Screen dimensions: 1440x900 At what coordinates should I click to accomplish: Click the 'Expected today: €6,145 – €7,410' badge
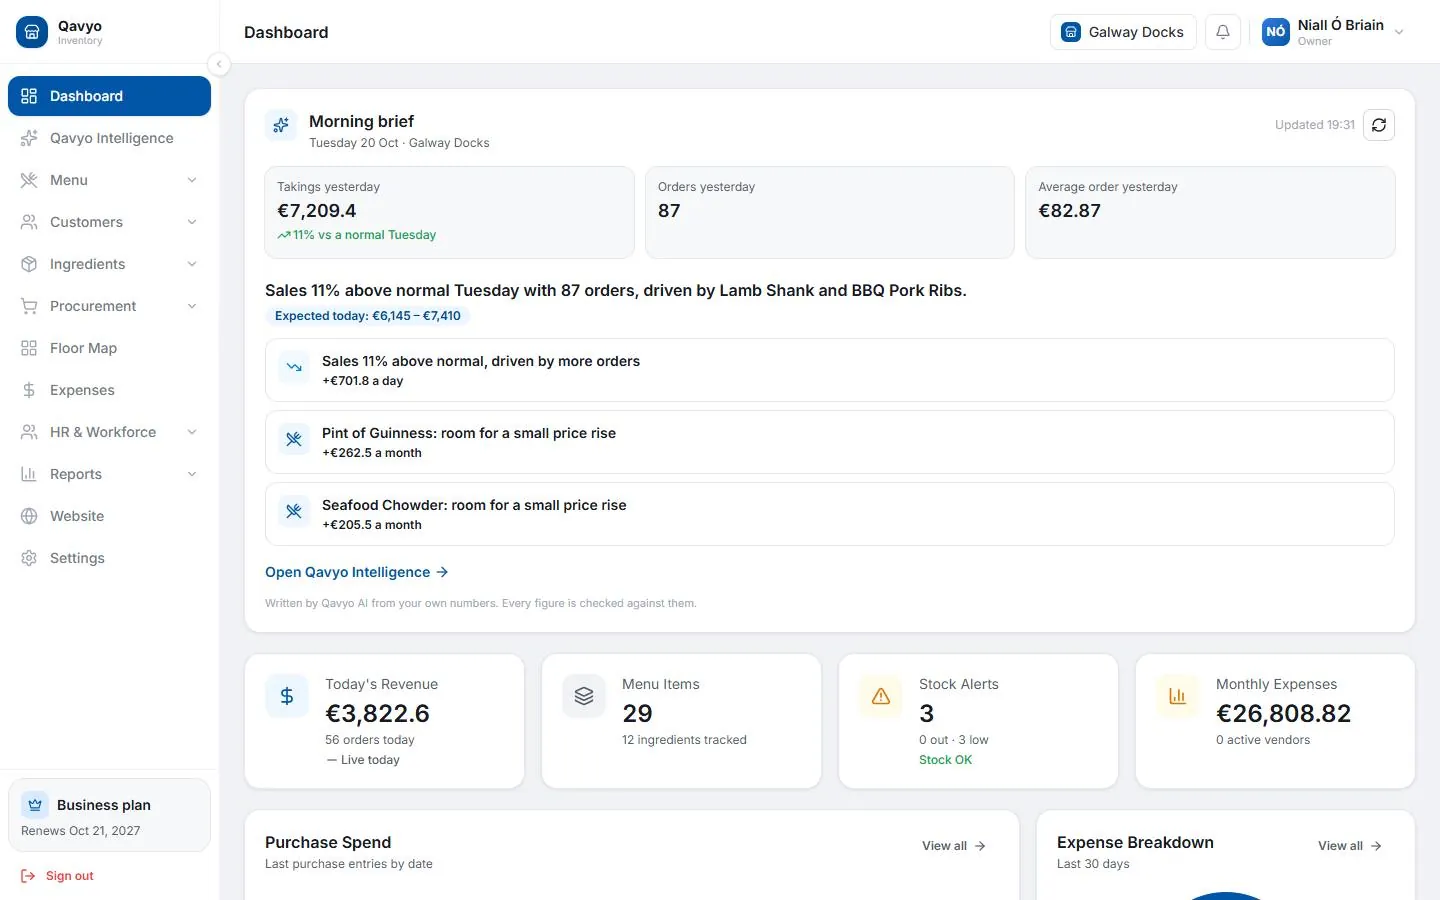point(367,316)
